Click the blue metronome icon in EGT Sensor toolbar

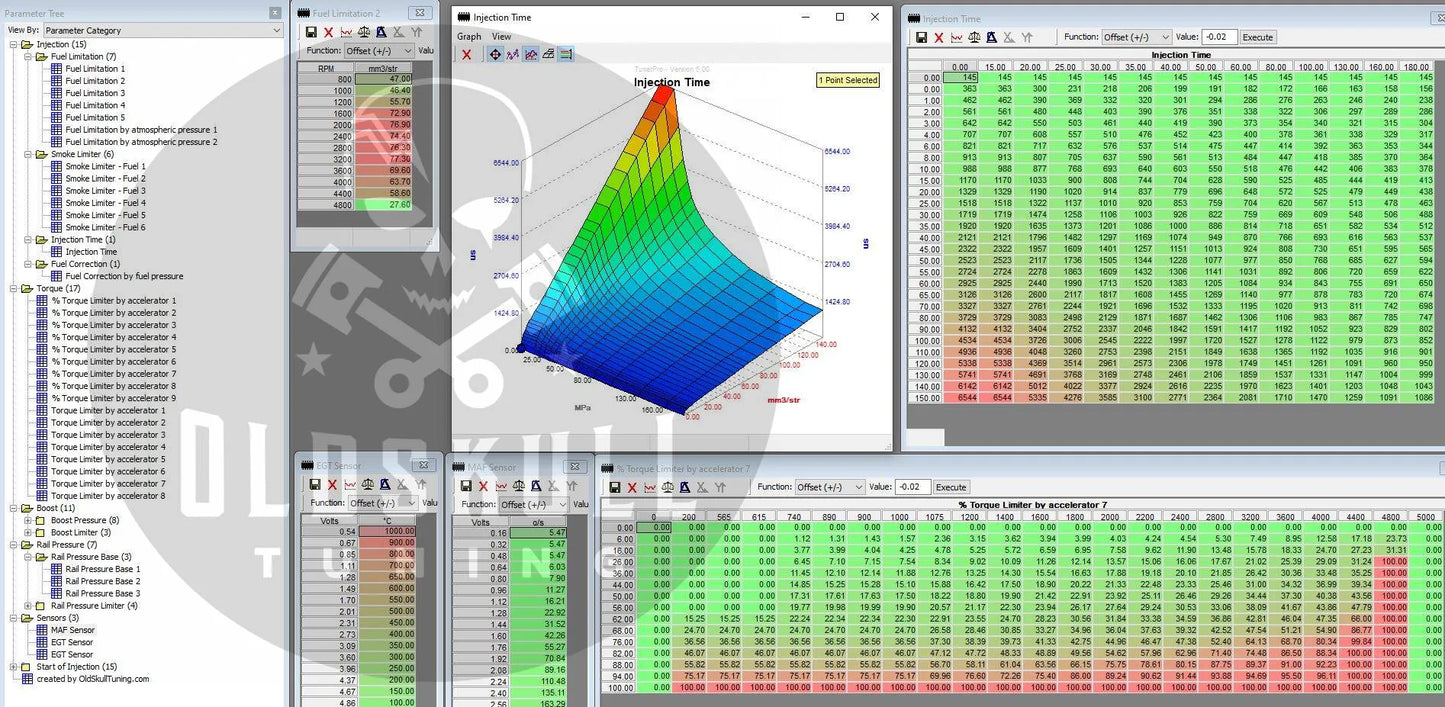coord(382,485)
